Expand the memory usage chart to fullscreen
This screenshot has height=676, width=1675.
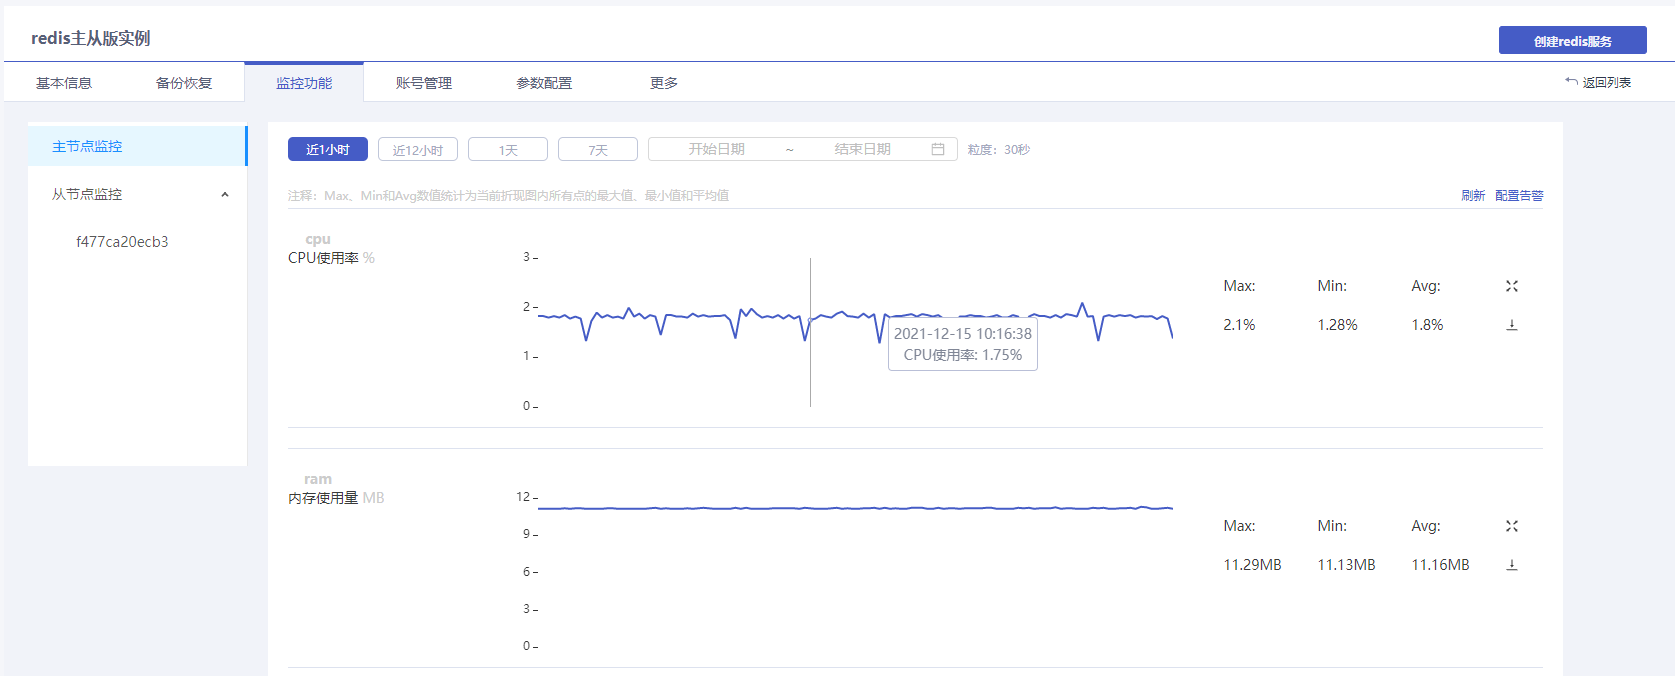1512,526
